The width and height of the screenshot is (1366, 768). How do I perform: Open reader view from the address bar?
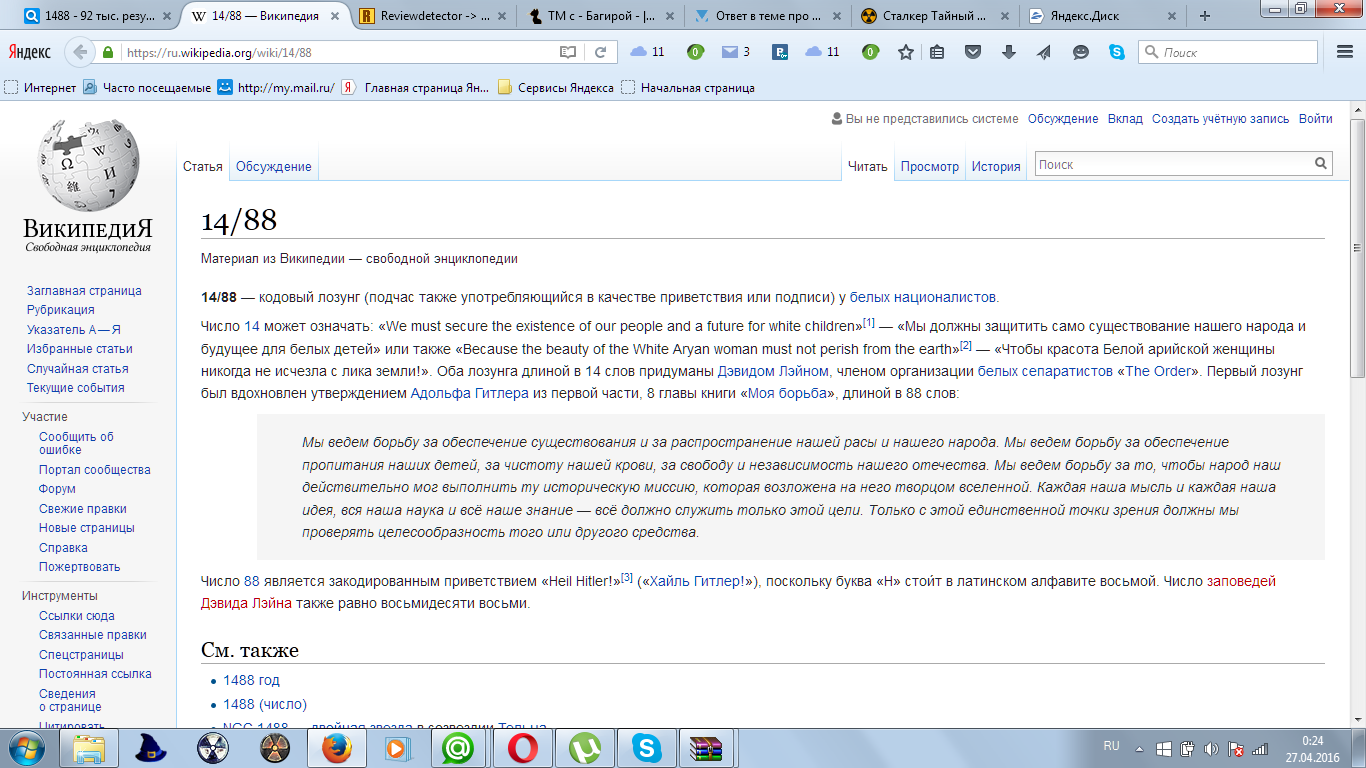pos(568,52)
